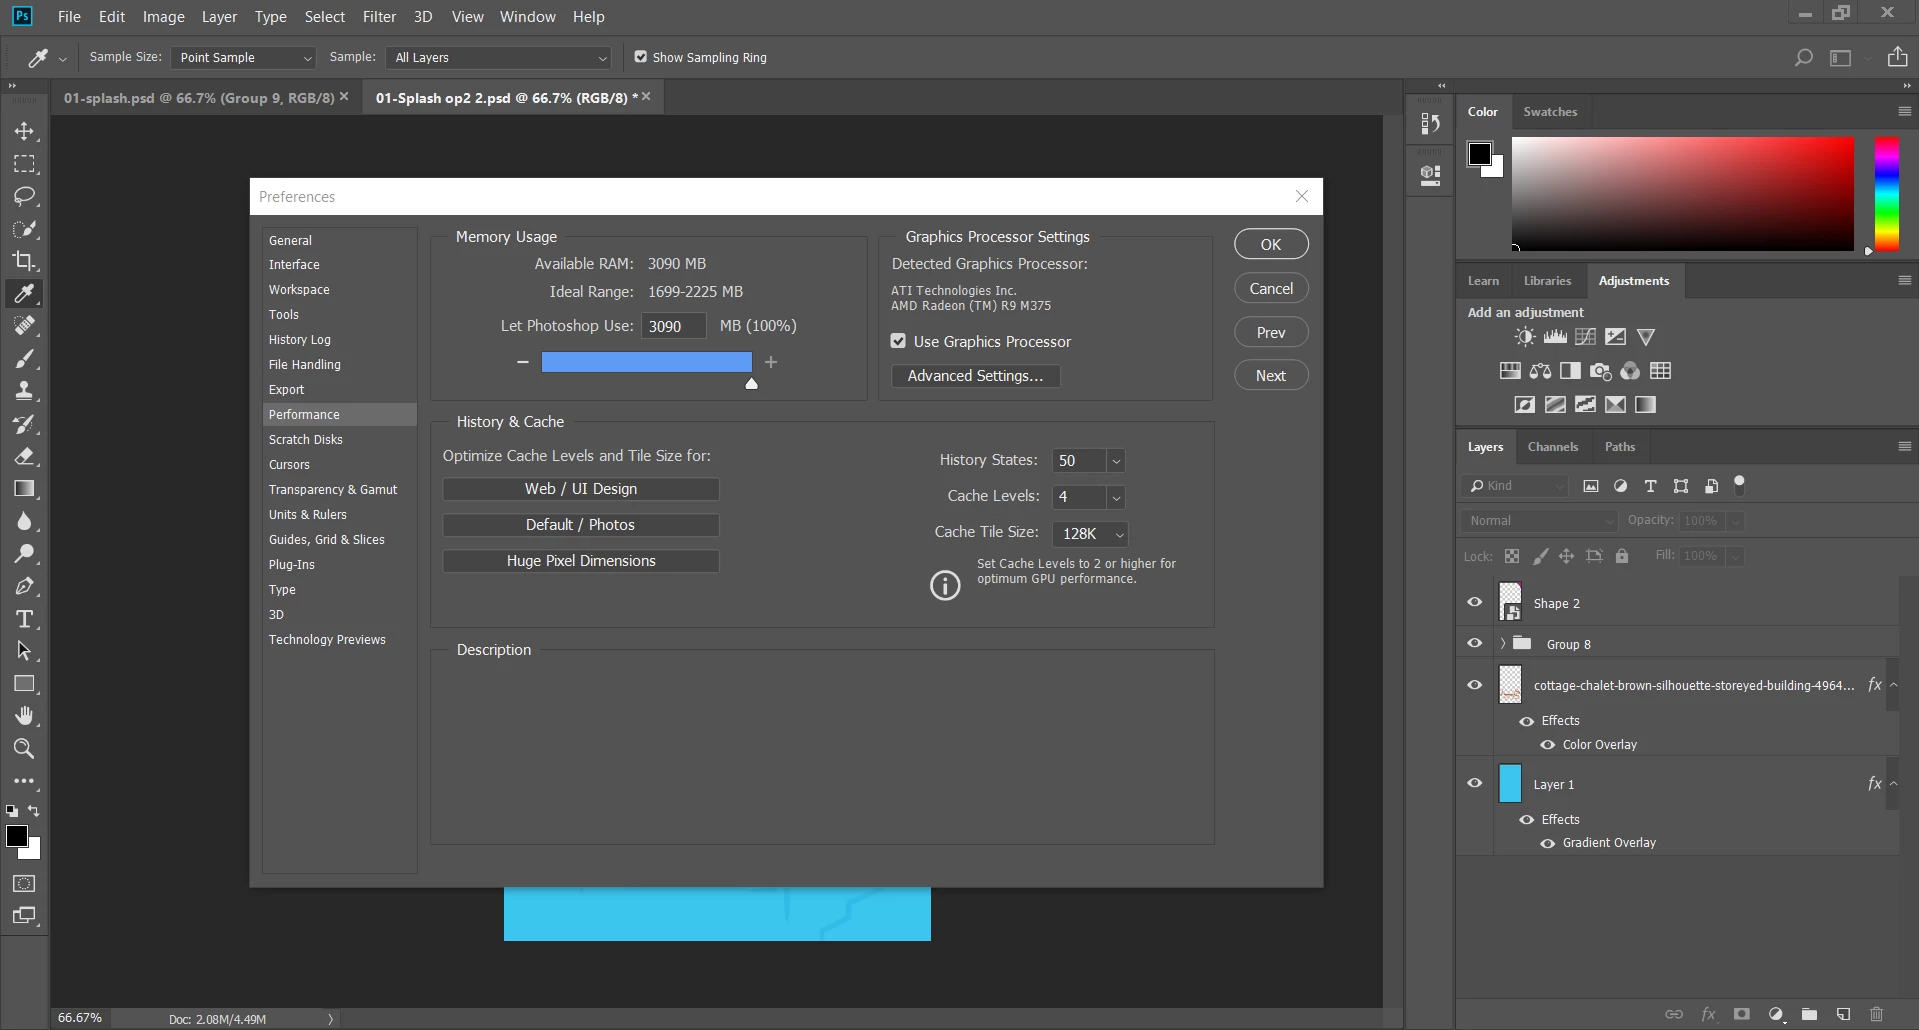Create a new group with folder icon
The height and width of the screenshot is (1030, 1919).
1809,1014
